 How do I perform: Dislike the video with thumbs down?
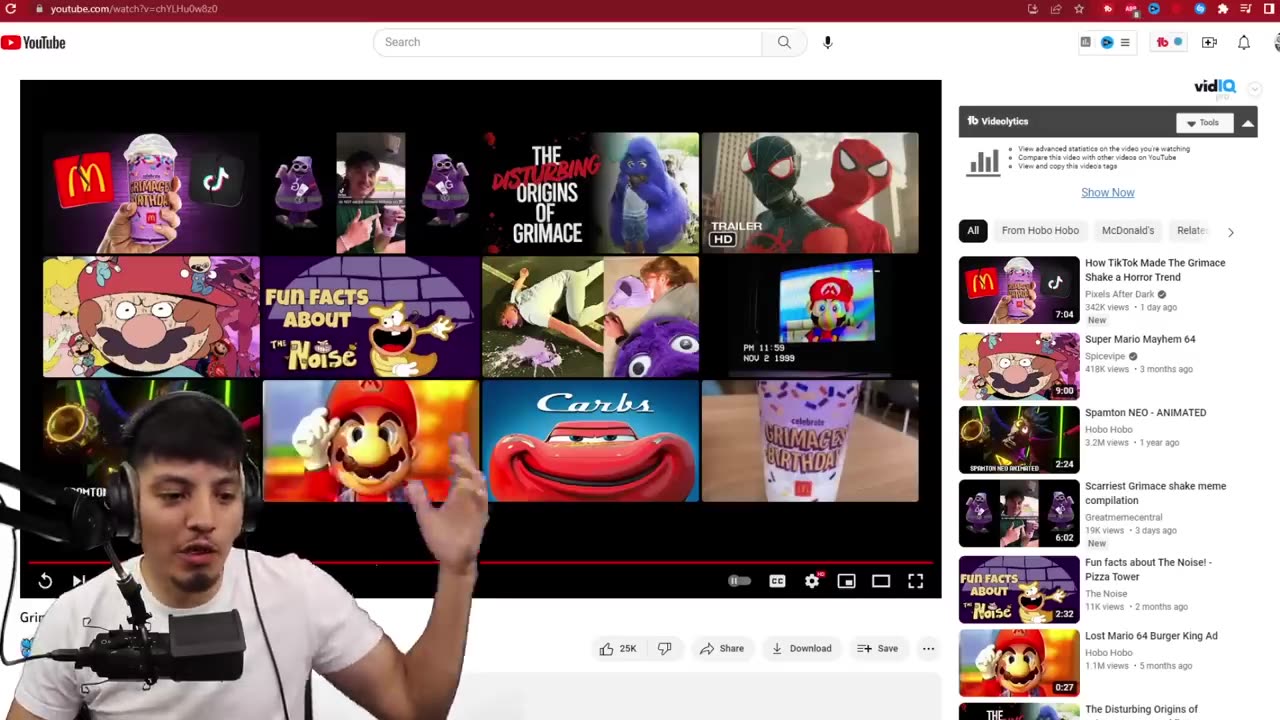[x=665, y=648]
